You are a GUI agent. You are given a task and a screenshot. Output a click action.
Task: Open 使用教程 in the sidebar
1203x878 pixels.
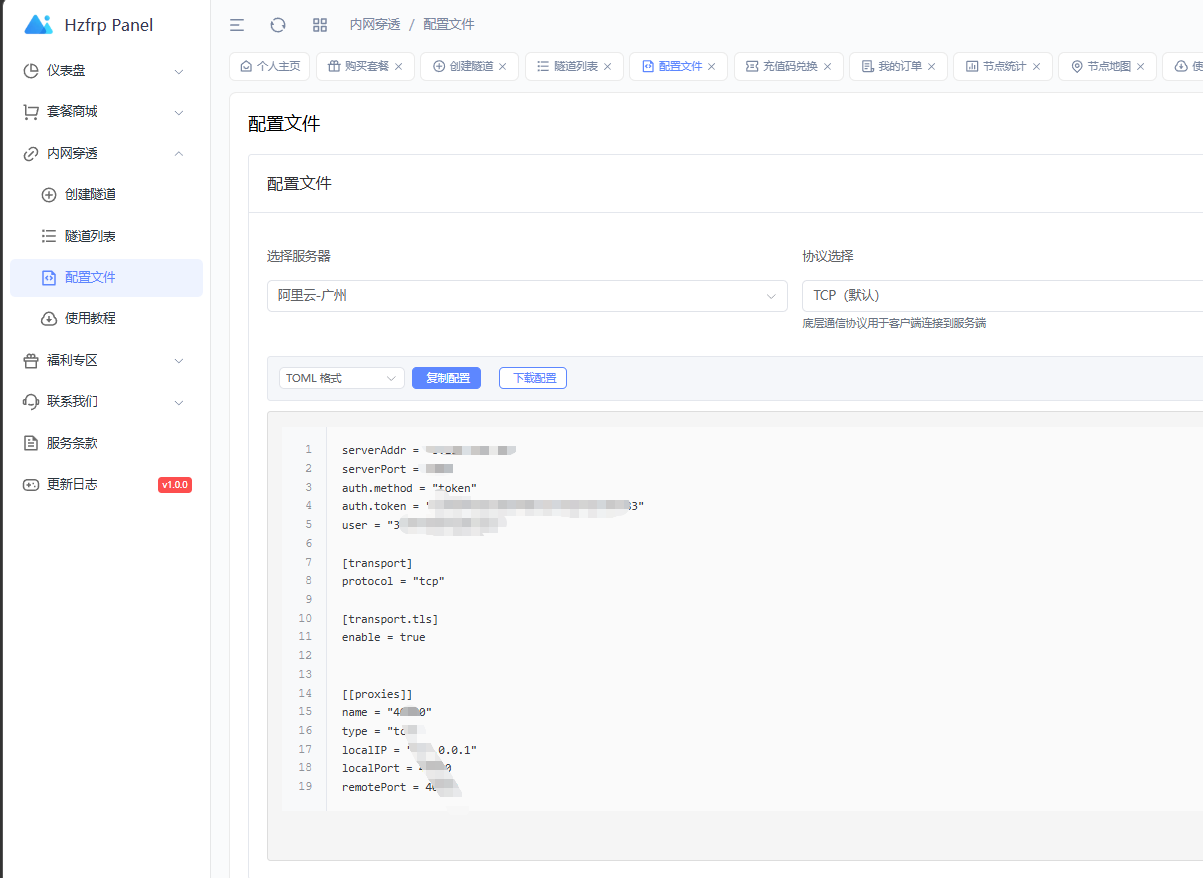click(x=106, y=319)
